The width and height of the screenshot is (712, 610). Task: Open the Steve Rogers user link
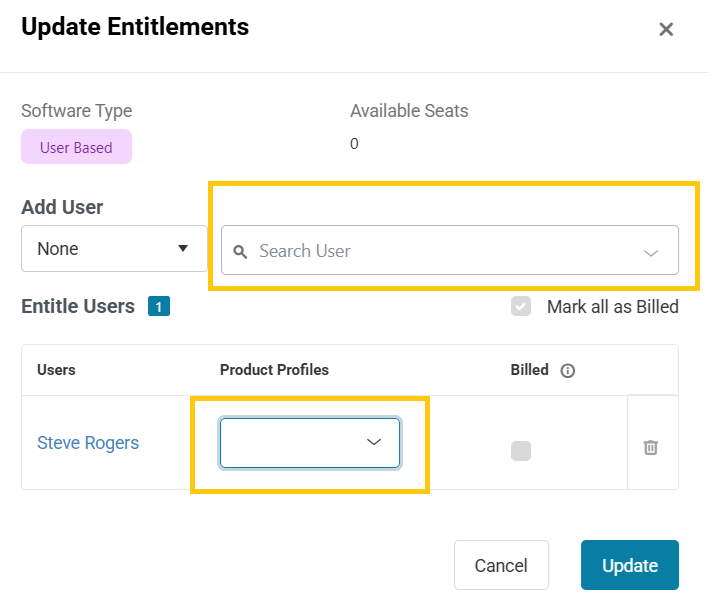click(88, 443)
